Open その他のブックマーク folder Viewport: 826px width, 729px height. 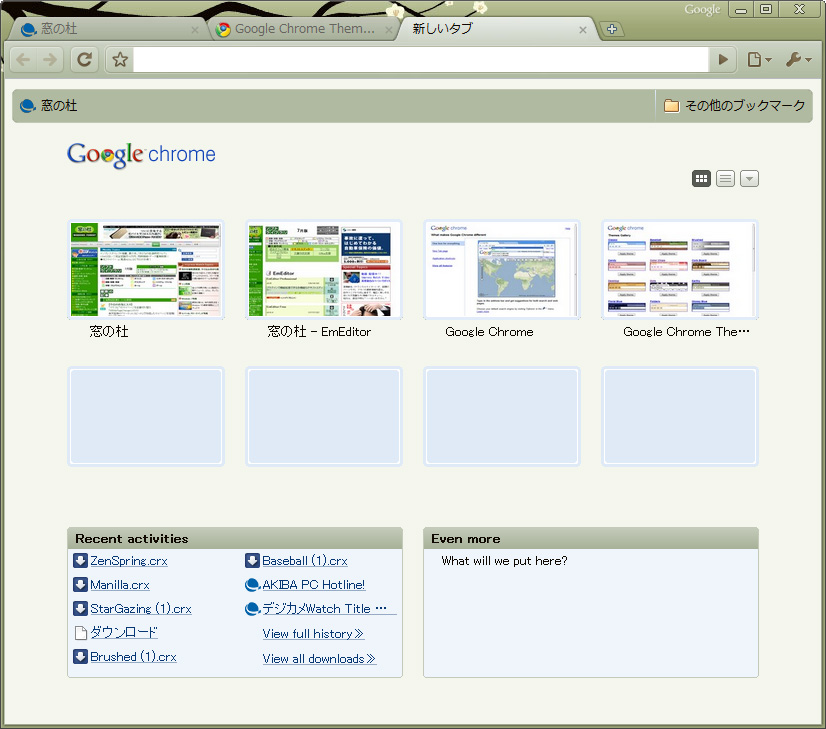pos(734,106)
